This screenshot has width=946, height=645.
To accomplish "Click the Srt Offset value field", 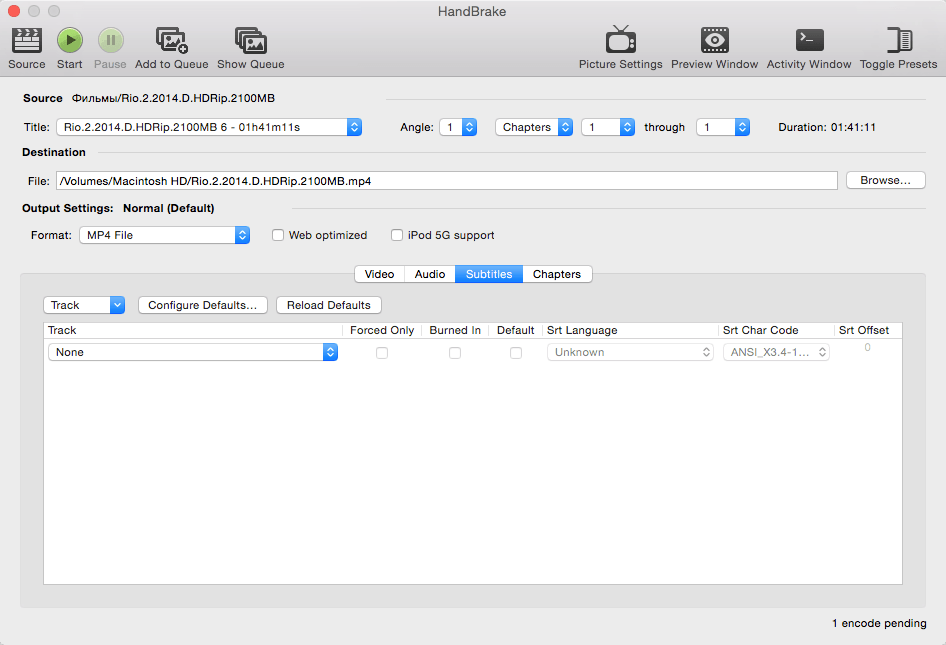I will (868, 348).
